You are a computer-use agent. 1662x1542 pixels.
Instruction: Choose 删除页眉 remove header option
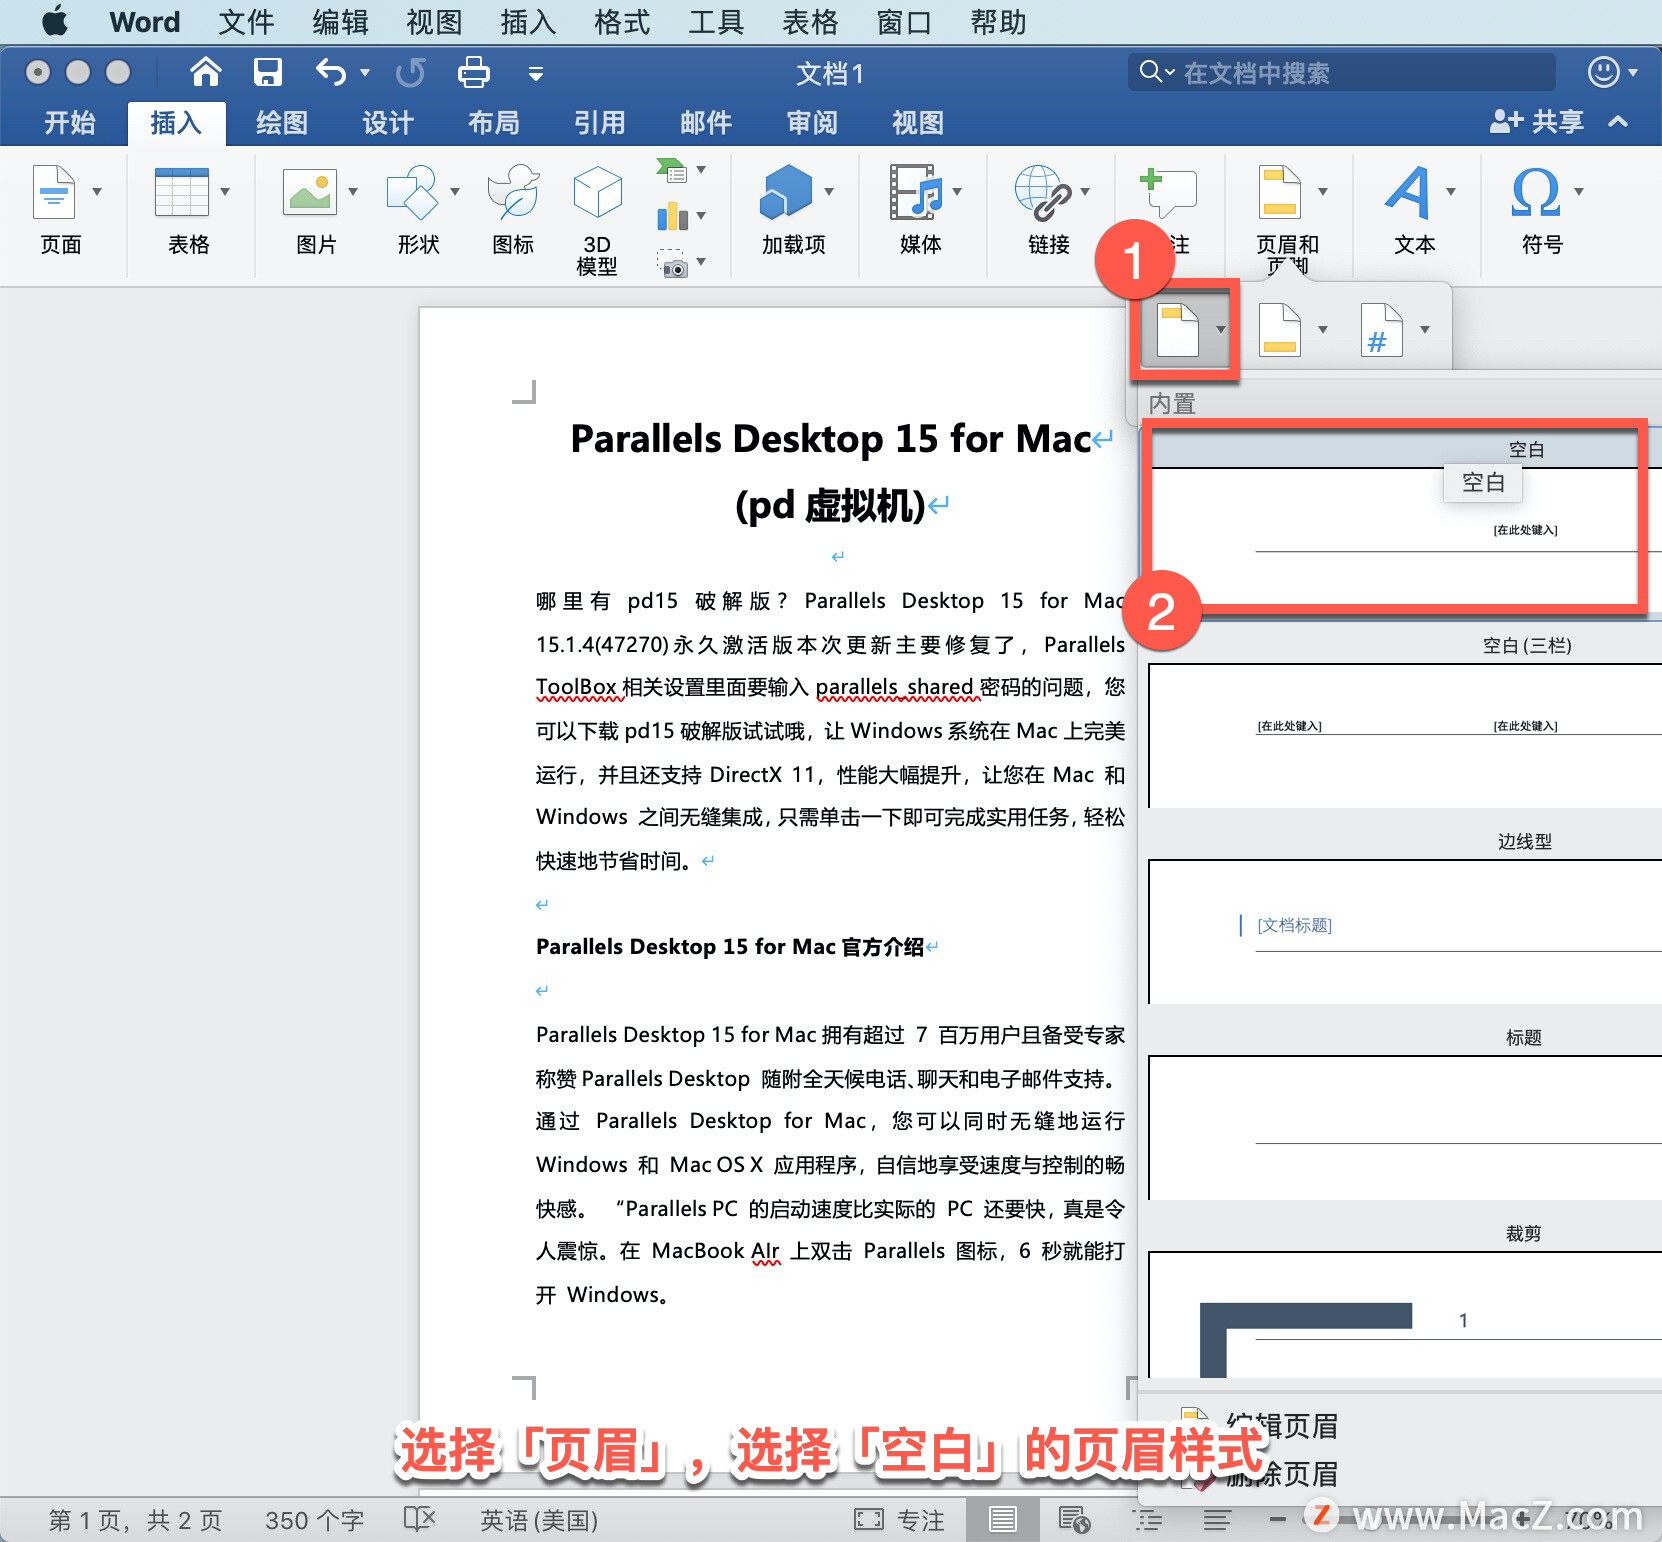tap(1282, 1474)
